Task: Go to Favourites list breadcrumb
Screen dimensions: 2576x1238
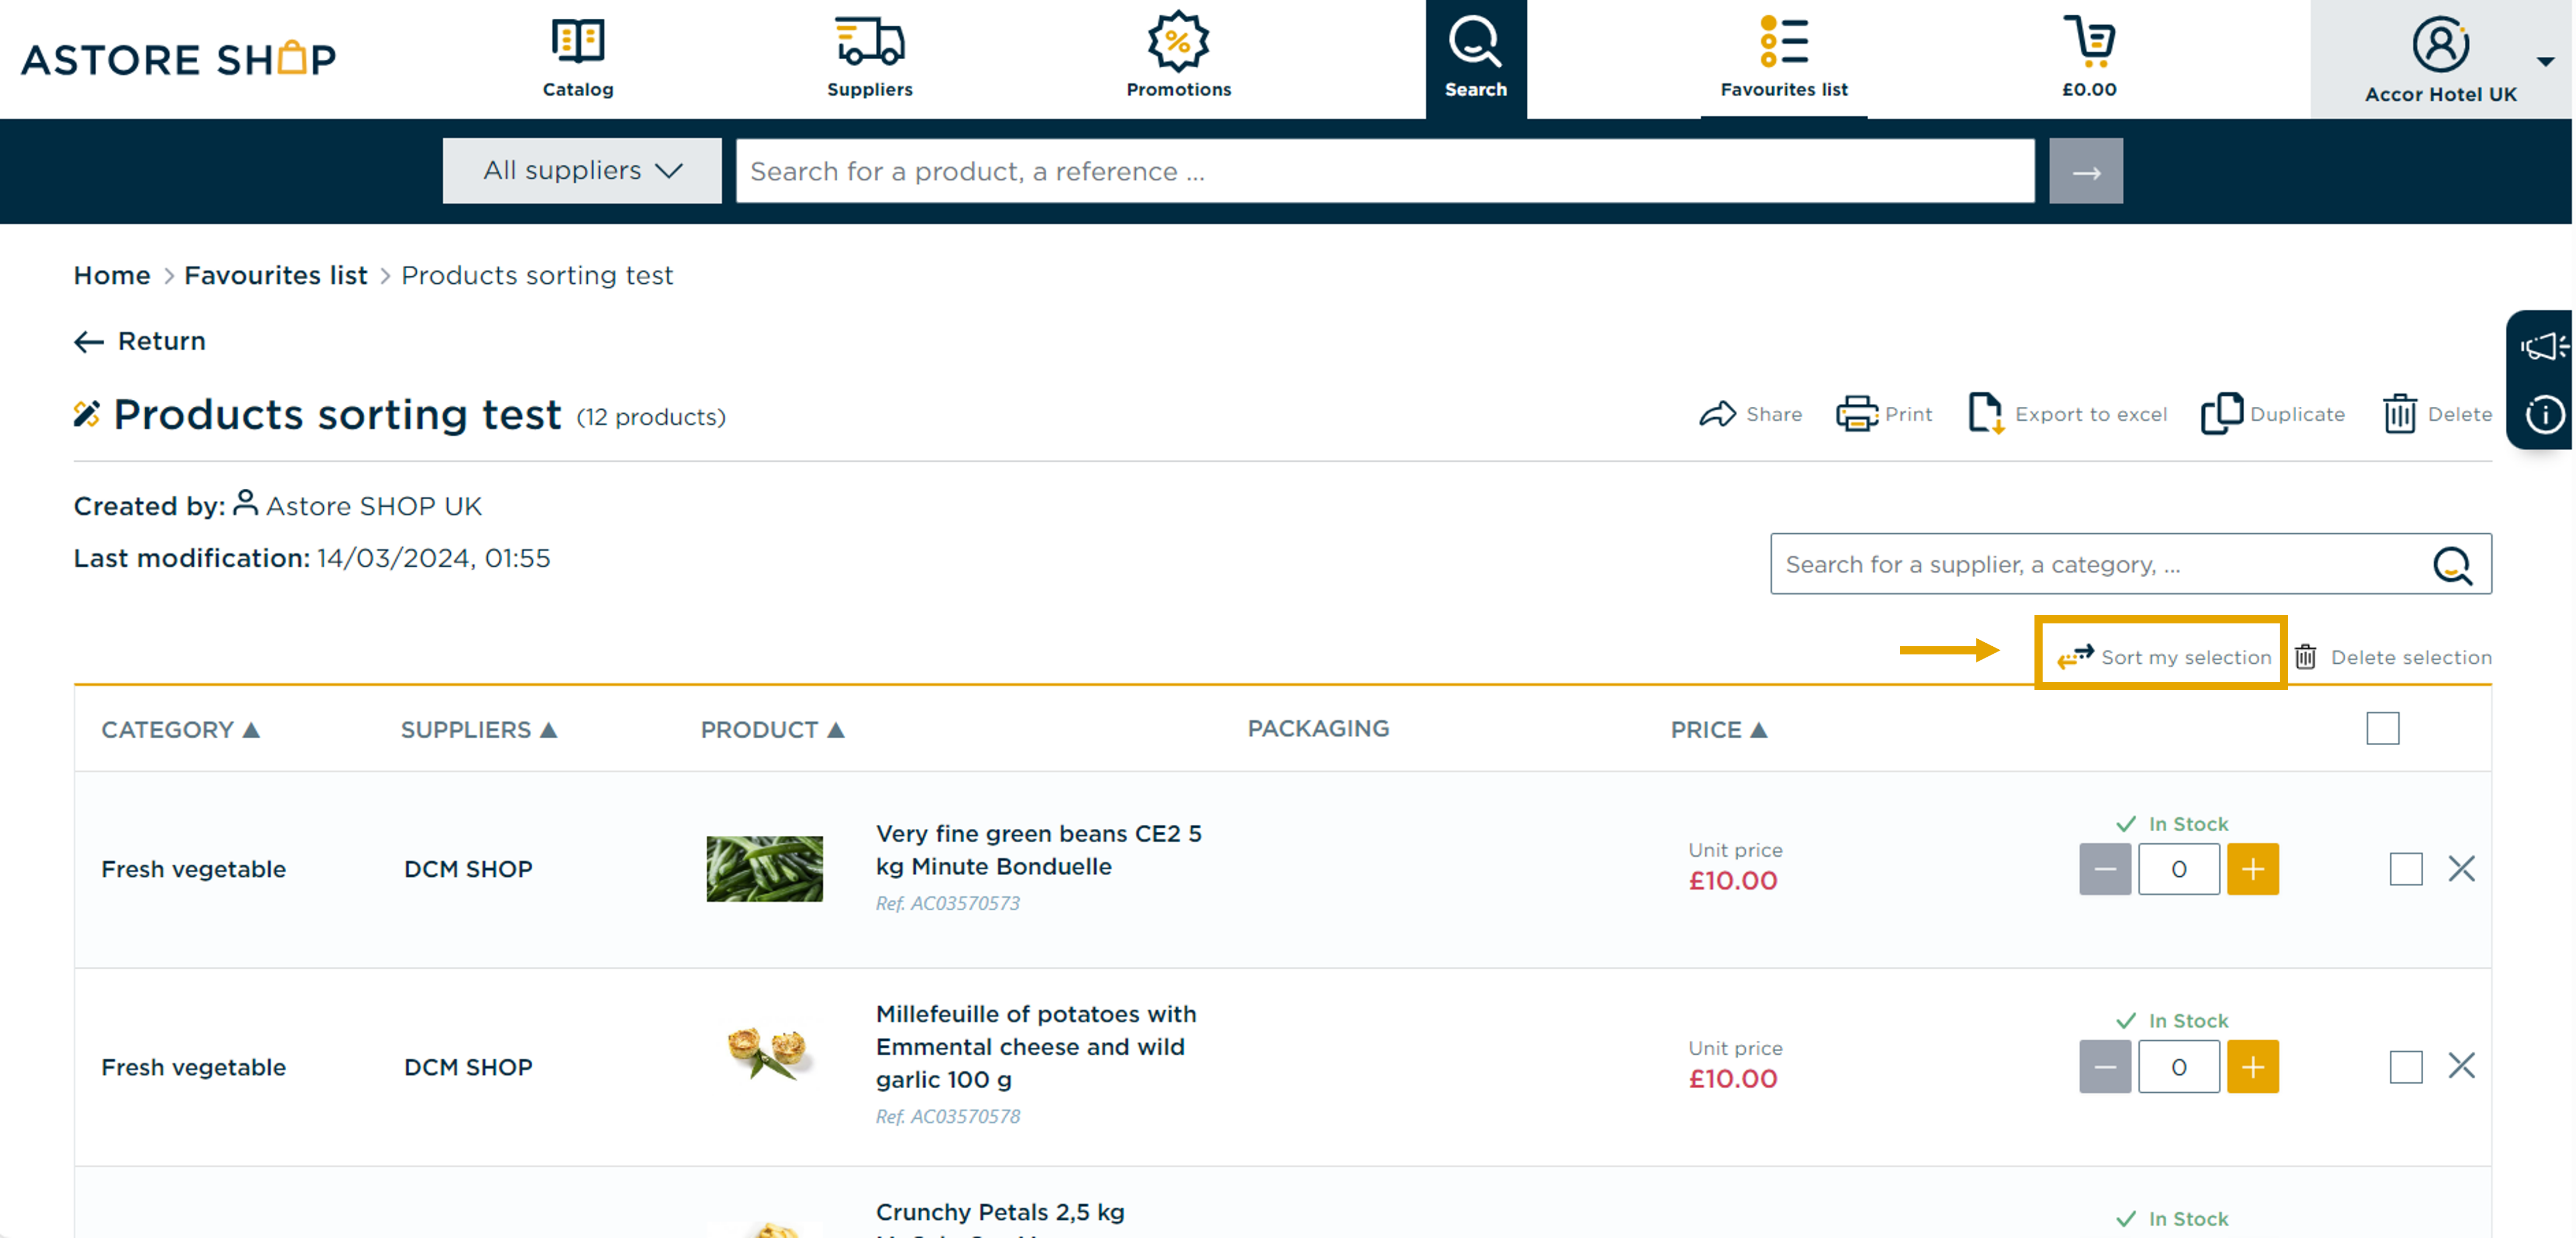Action: (276, 275)
